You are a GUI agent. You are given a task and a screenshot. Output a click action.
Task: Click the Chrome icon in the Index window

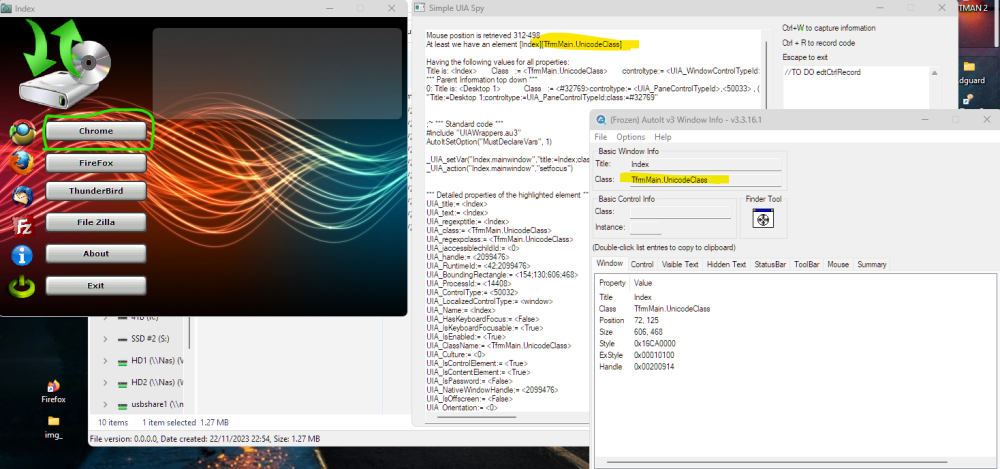point(23,132)
